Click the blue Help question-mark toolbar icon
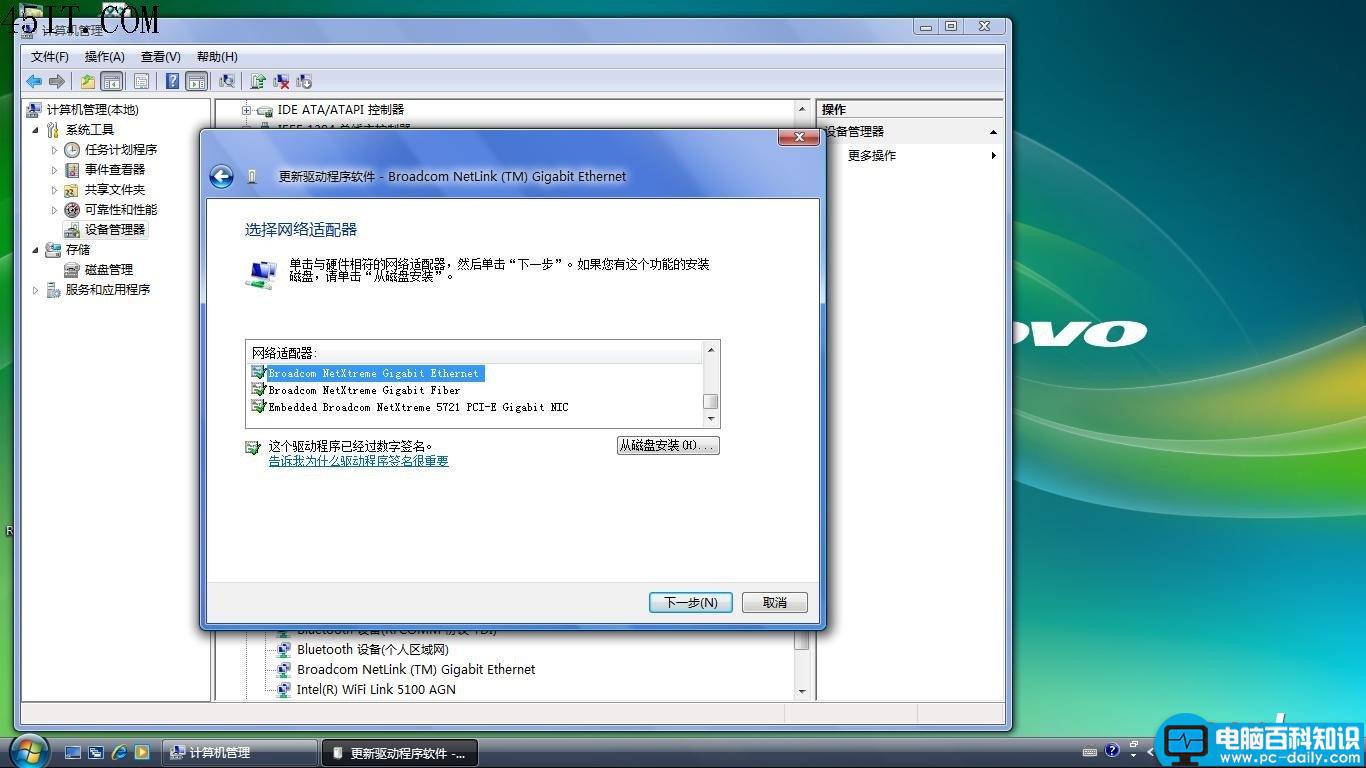 [x=172, y=81]
